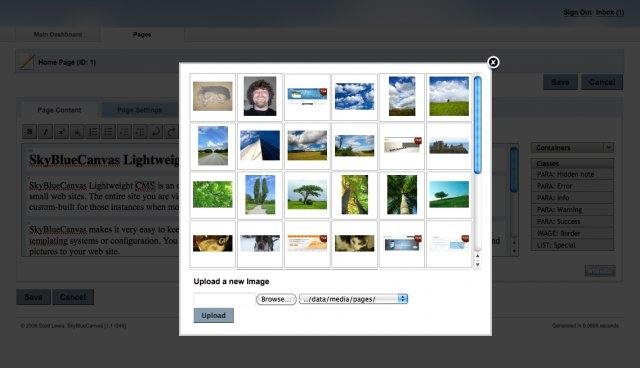
Task: Close the image picker dialog
Action: (493, 62)
